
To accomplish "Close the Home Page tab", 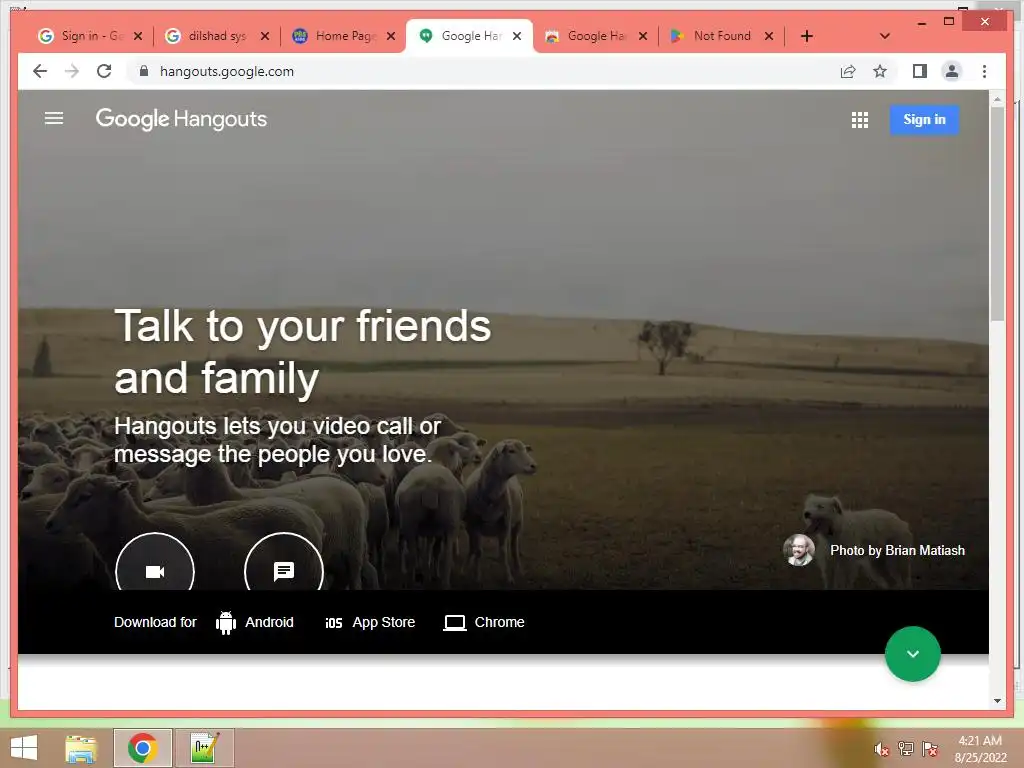I will (391, 36).
